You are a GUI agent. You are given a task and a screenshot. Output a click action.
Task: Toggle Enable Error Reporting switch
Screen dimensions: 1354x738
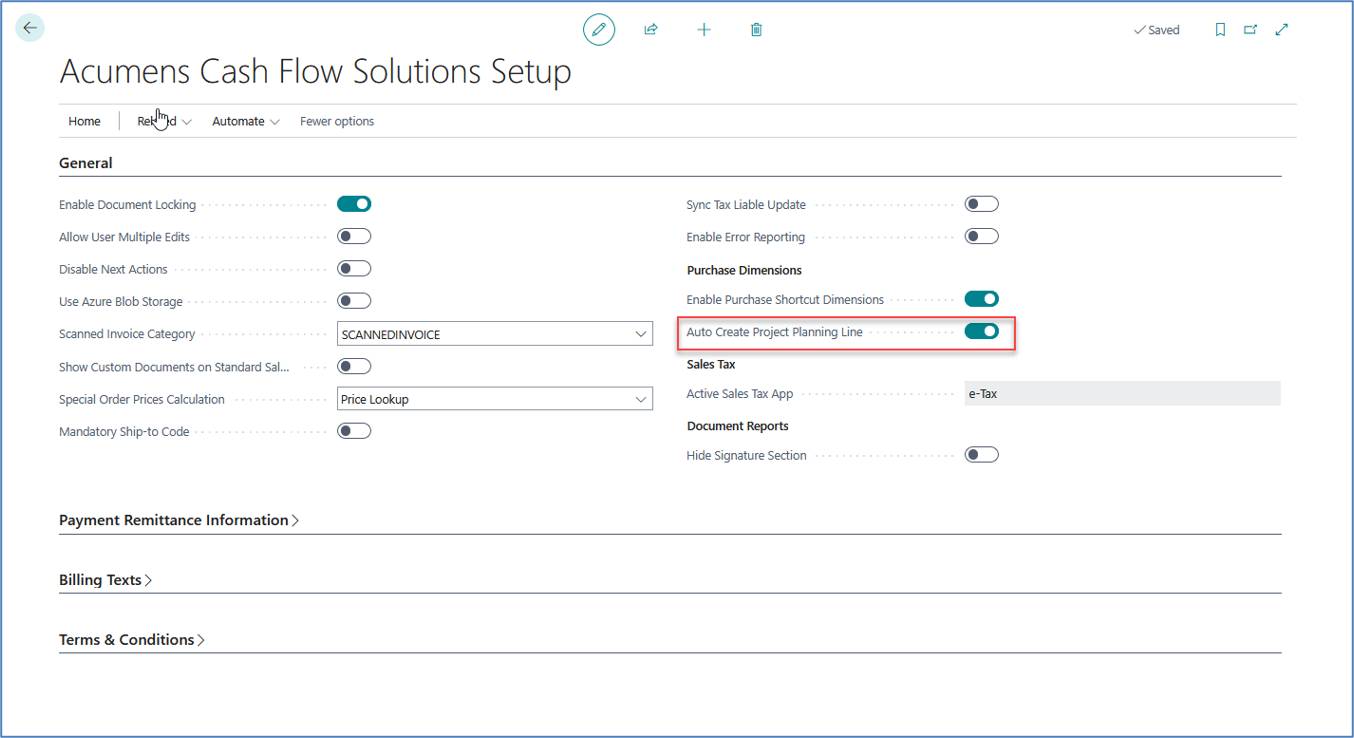tap(981, 236)
